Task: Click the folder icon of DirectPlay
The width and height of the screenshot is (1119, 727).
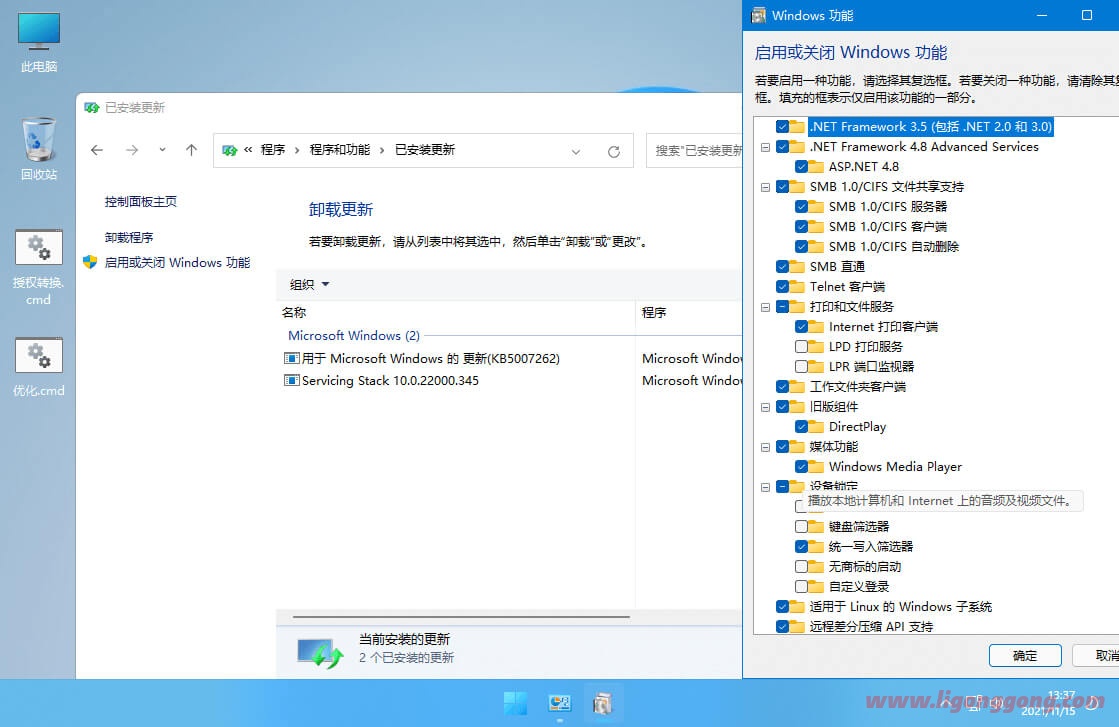Action: click(816, 427)
